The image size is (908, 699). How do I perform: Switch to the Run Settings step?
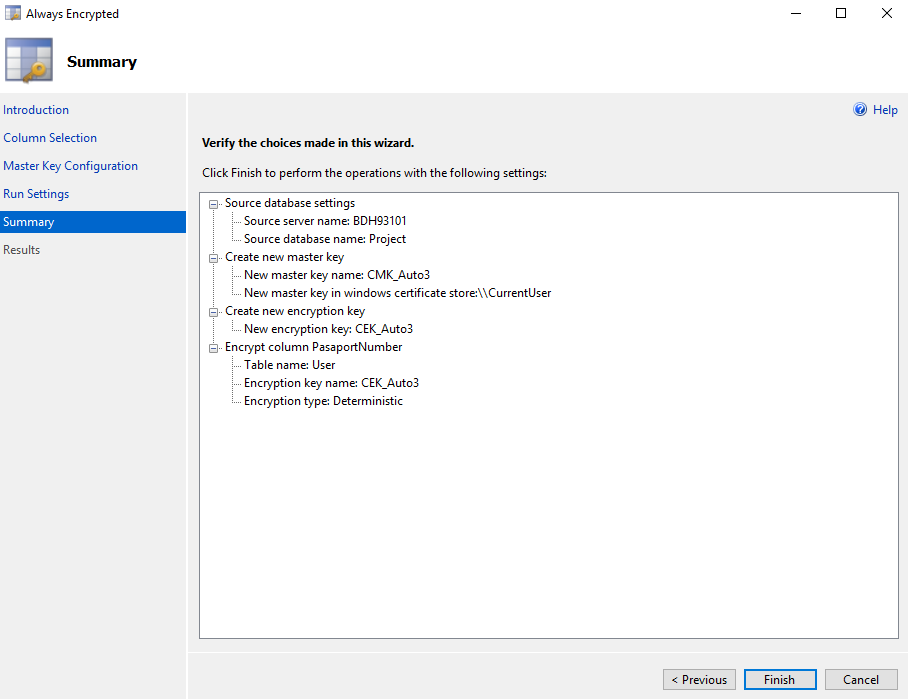[36, 194]
